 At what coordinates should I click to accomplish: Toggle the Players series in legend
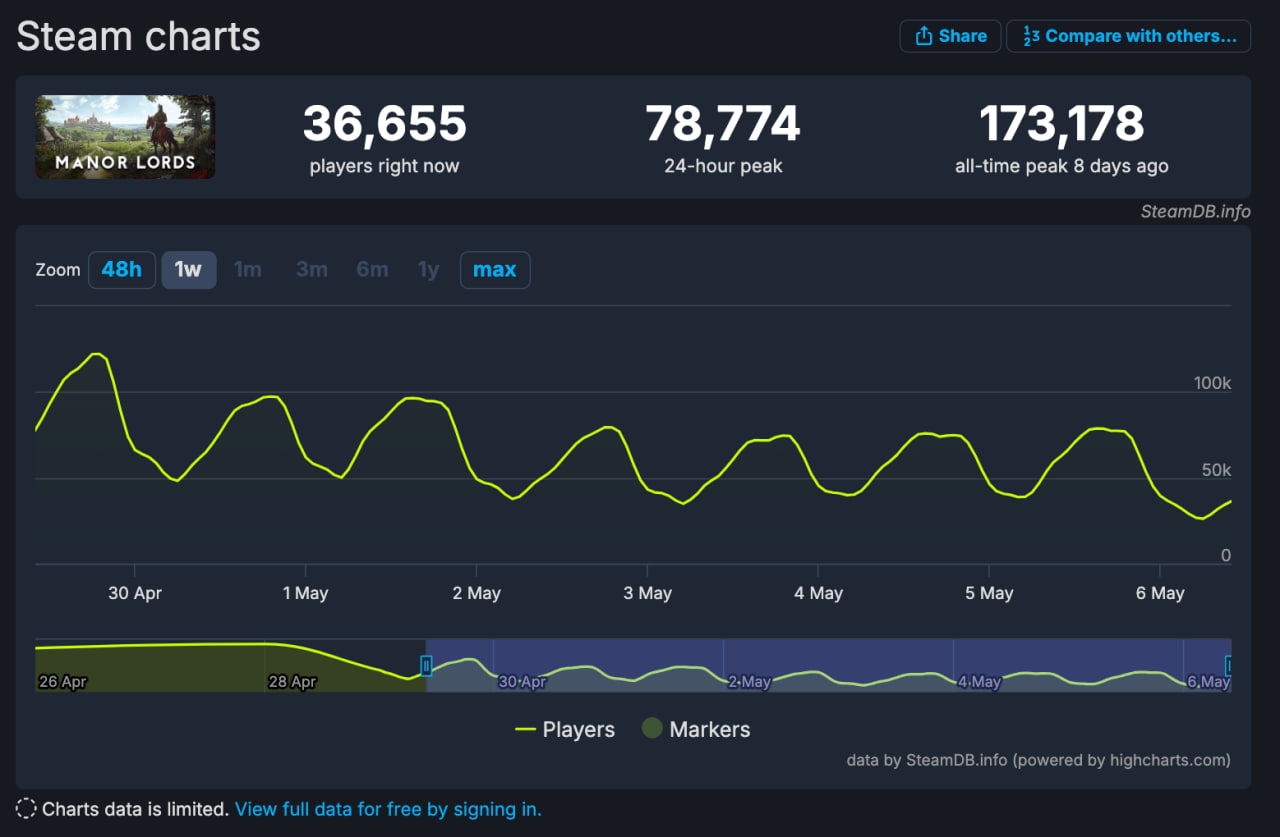[x=565, y=730]
